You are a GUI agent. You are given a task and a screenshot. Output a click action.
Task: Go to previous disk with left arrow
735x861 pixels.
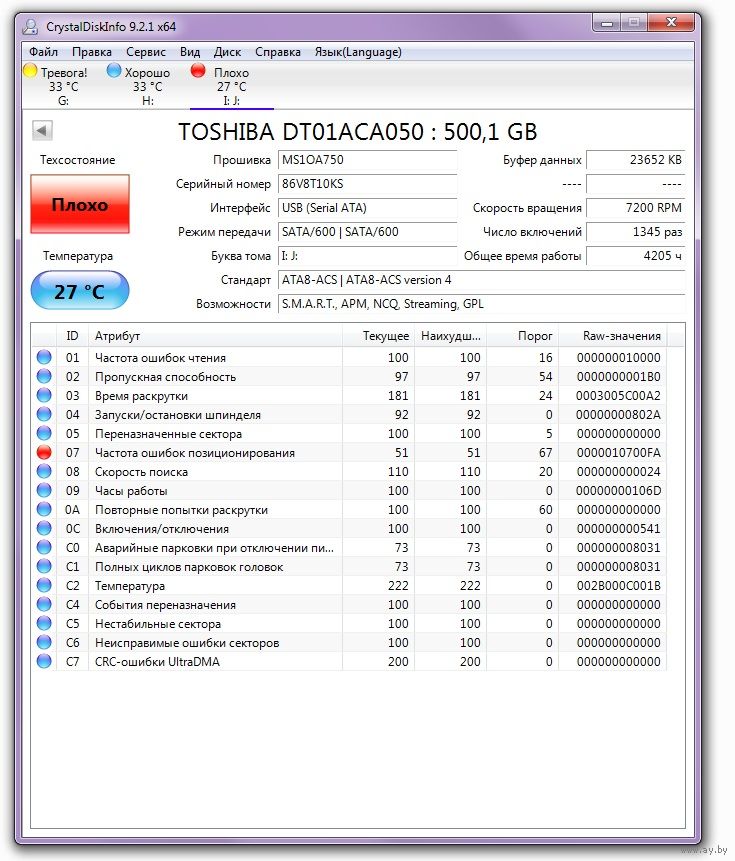click(42, 131)
